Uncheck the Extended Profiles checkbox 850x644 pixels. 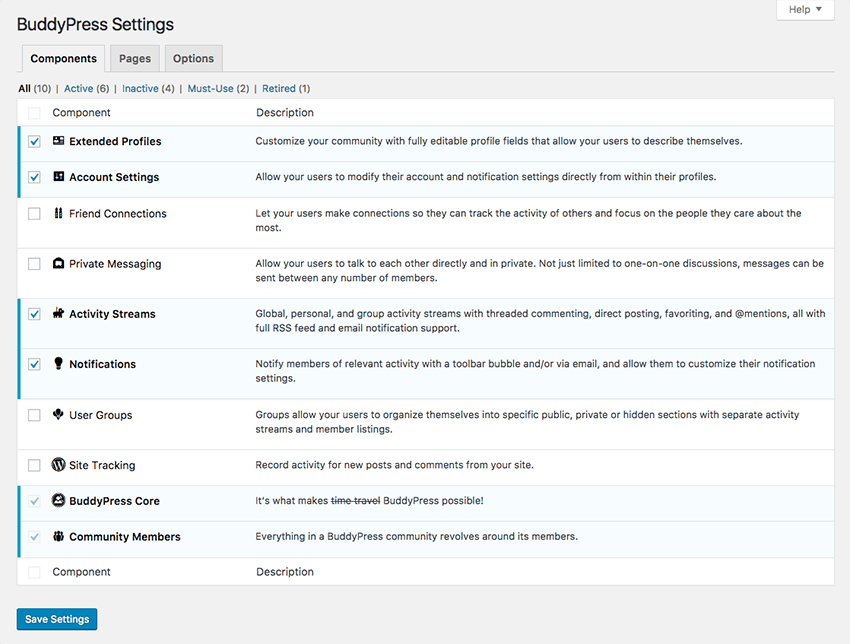click(x=34, y=141)
